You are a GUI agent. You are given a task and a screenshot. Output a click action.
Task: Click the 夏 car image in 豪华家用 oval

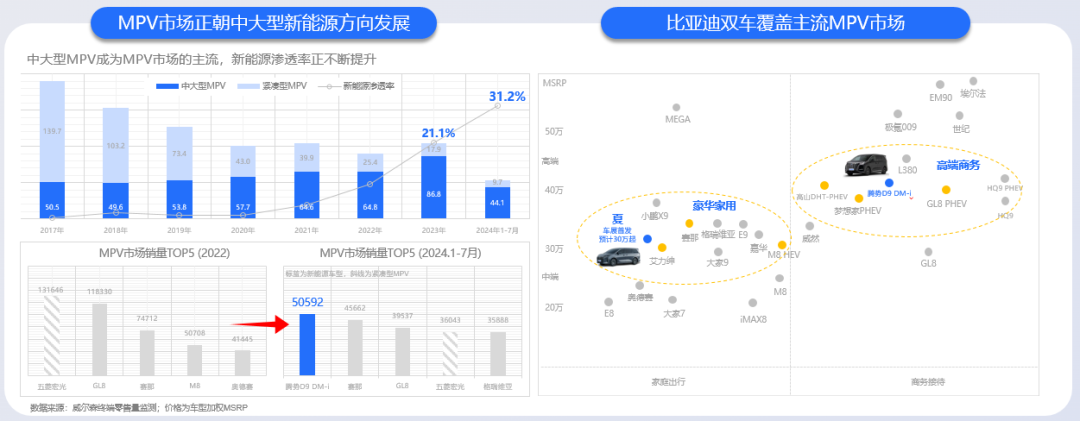tap(619, 257)
